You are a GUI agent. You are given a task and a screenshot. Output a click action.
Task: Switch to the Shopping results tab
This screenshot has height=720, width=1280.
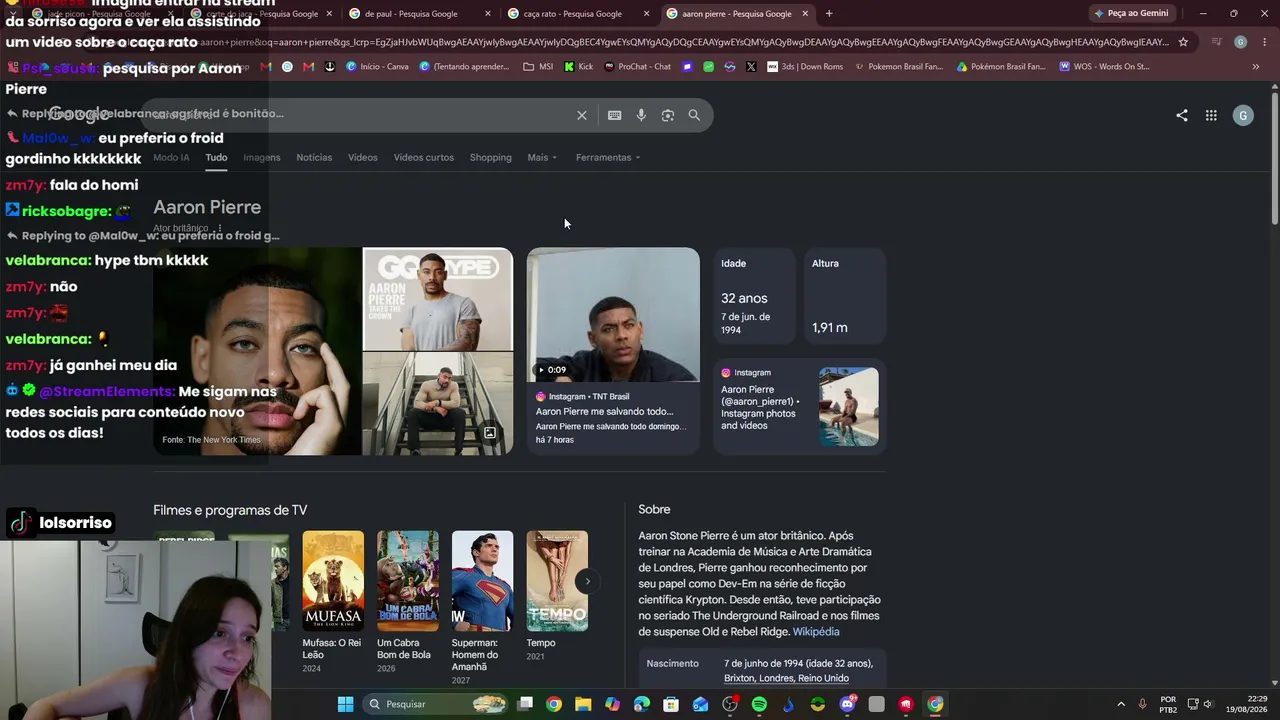(491, 157)
